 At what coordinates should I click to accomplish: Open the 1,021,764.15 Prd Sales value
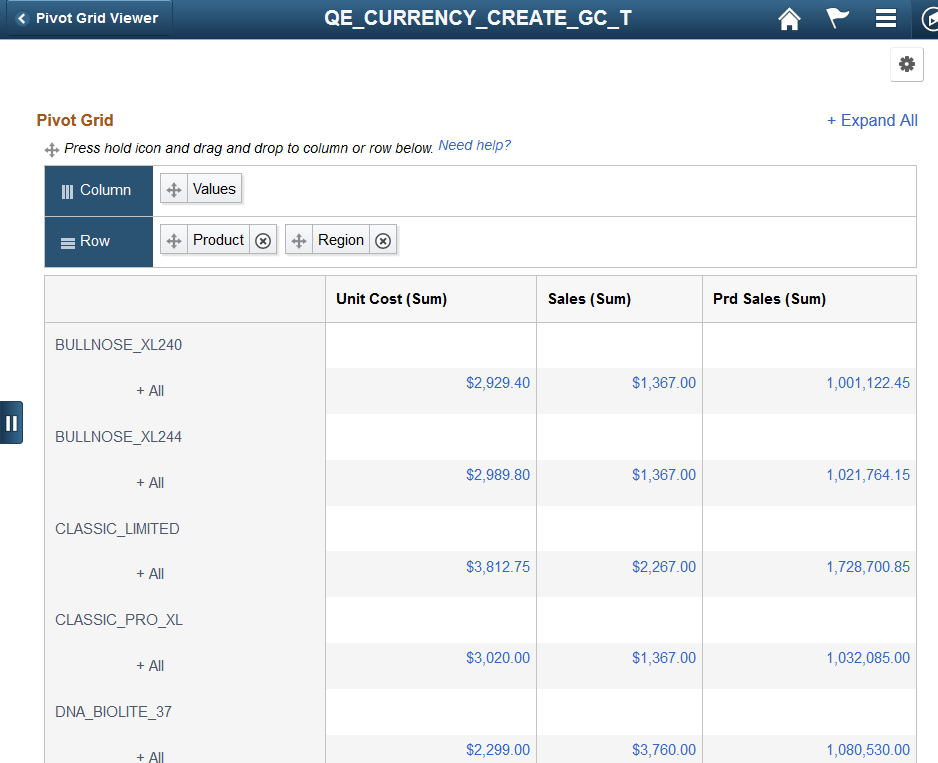click(868, 475)
